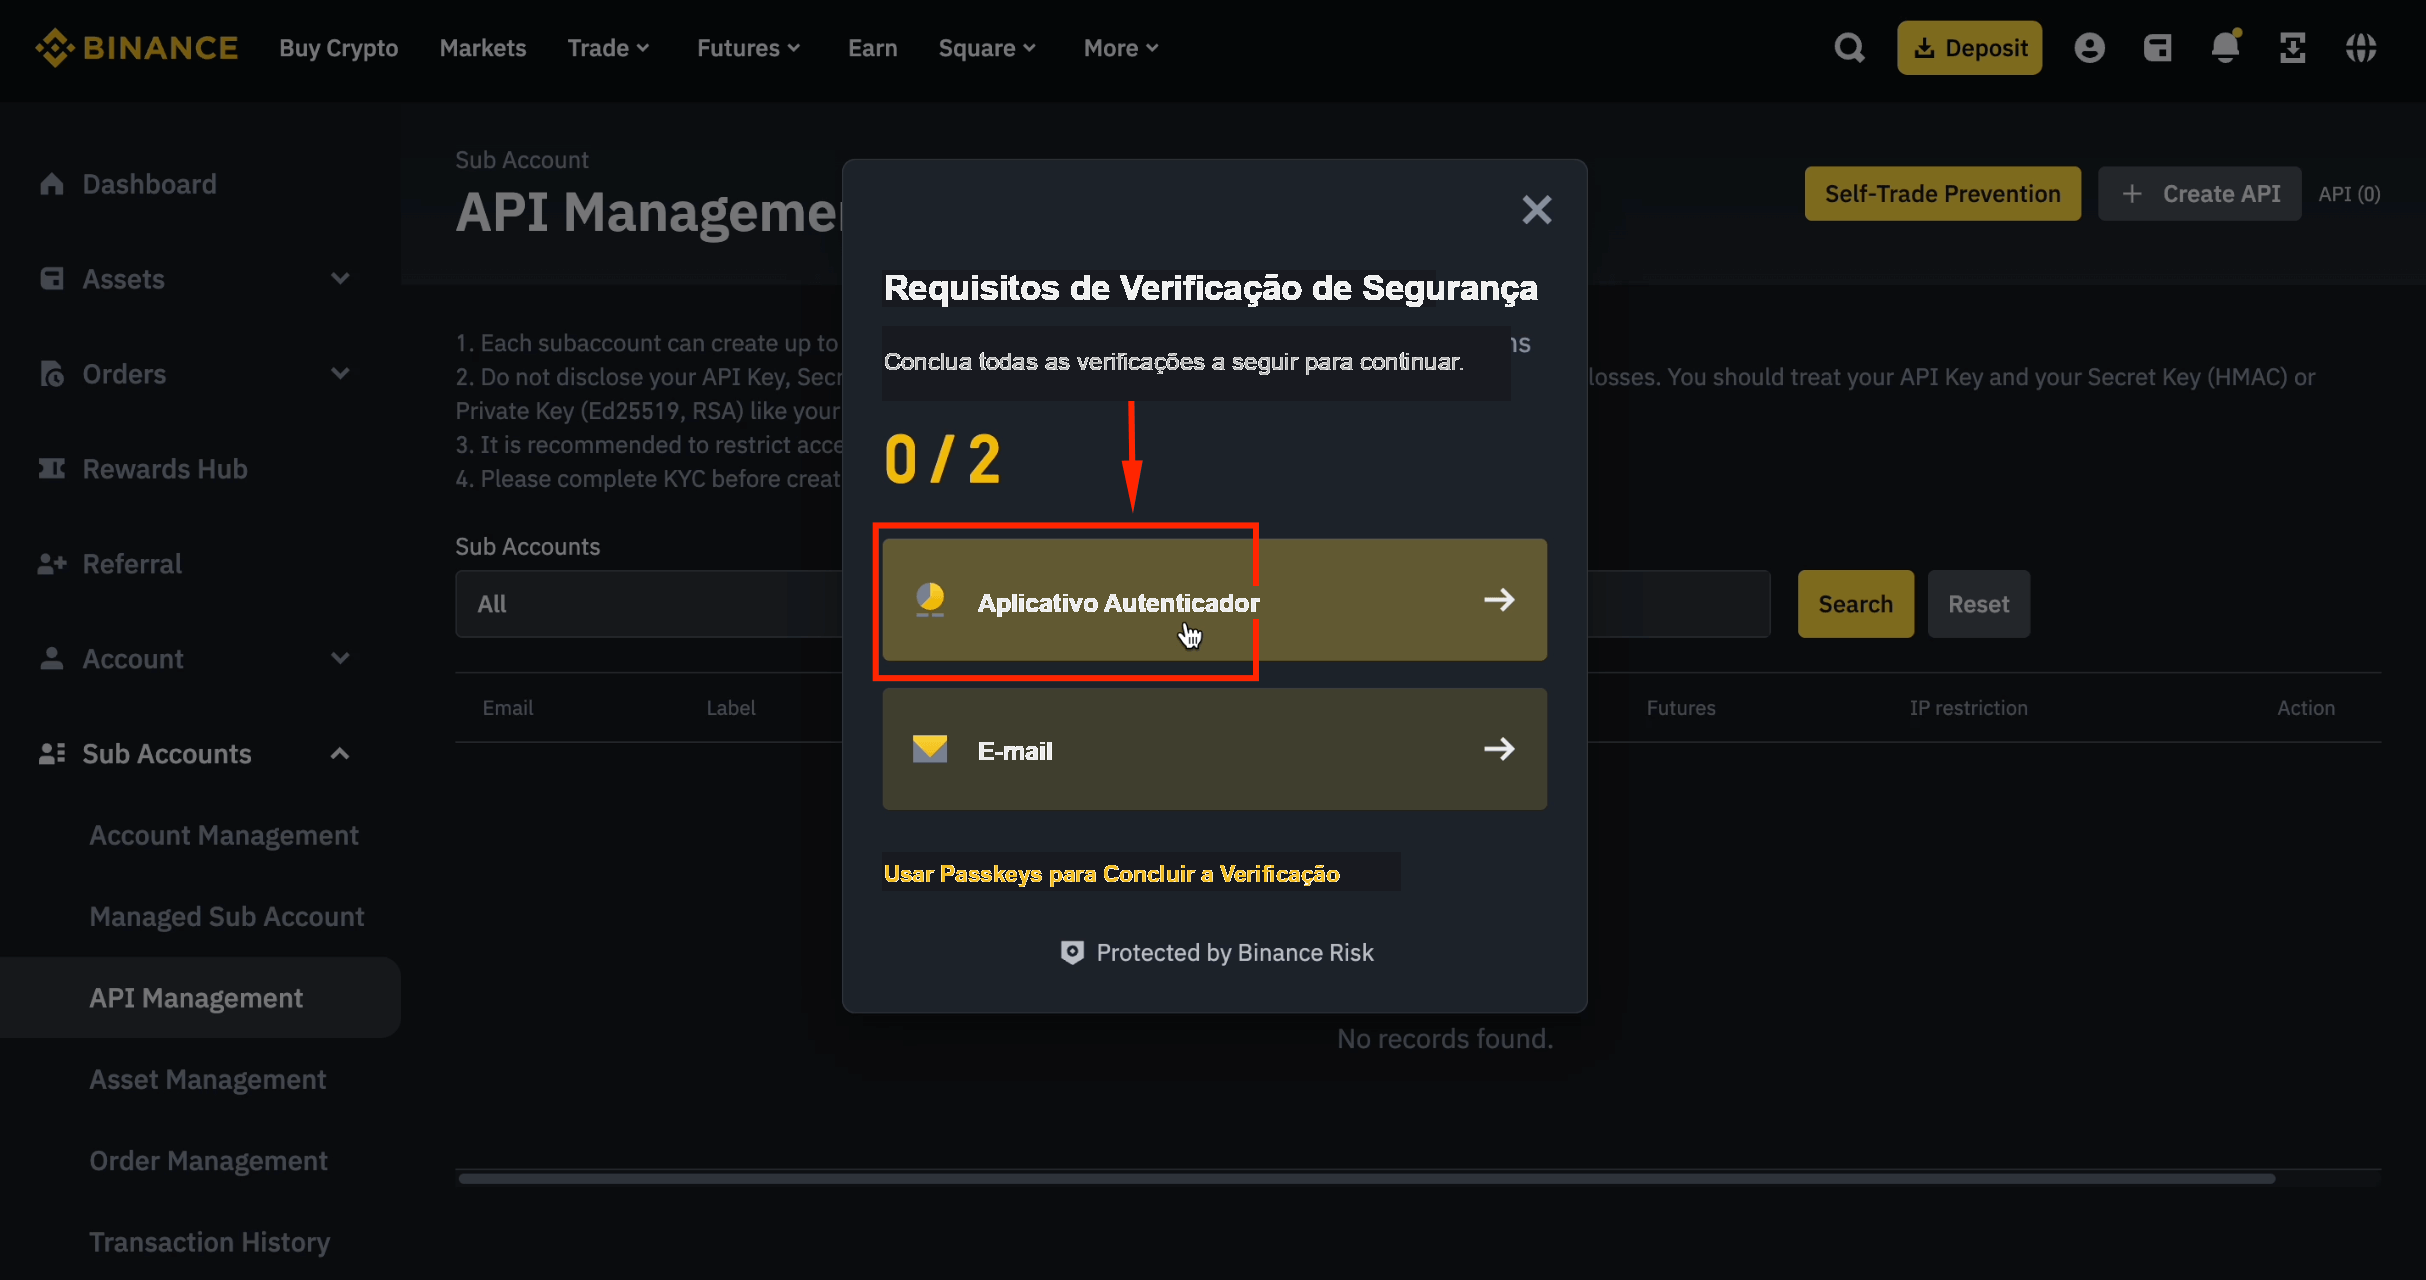Click the Authenticator app icon
This screenshot has height=1280, width=2426.
pyautogui.click(x=930, y=600)
